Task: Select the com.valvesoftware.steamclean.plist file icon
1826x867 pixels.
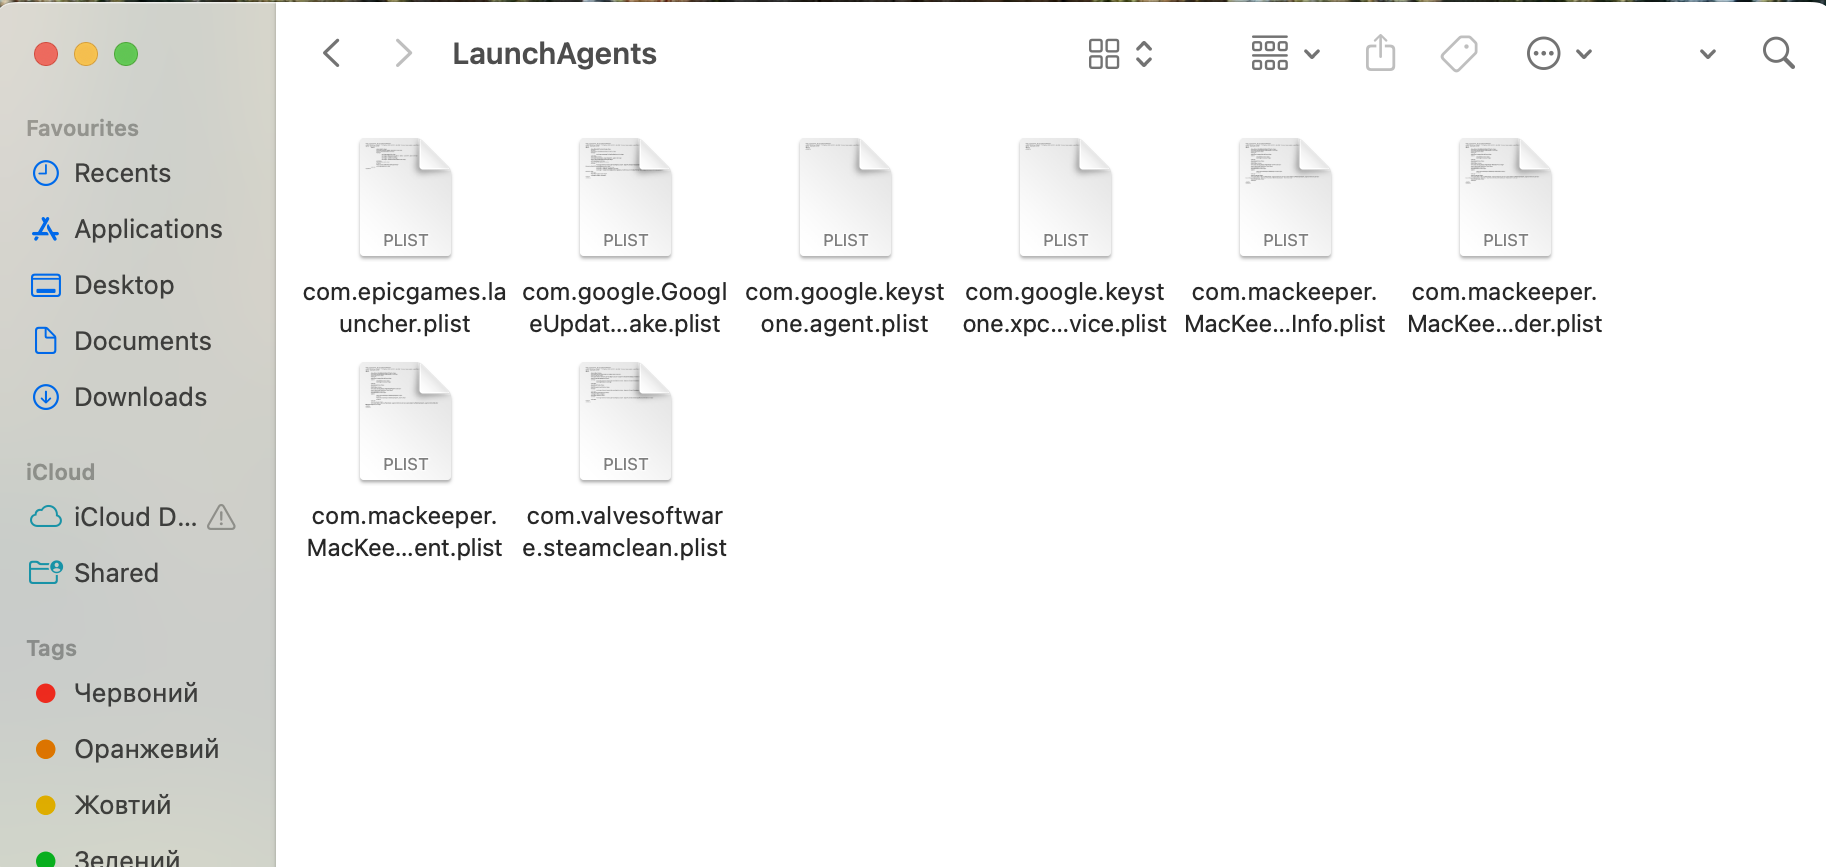Action: (625, 421)
